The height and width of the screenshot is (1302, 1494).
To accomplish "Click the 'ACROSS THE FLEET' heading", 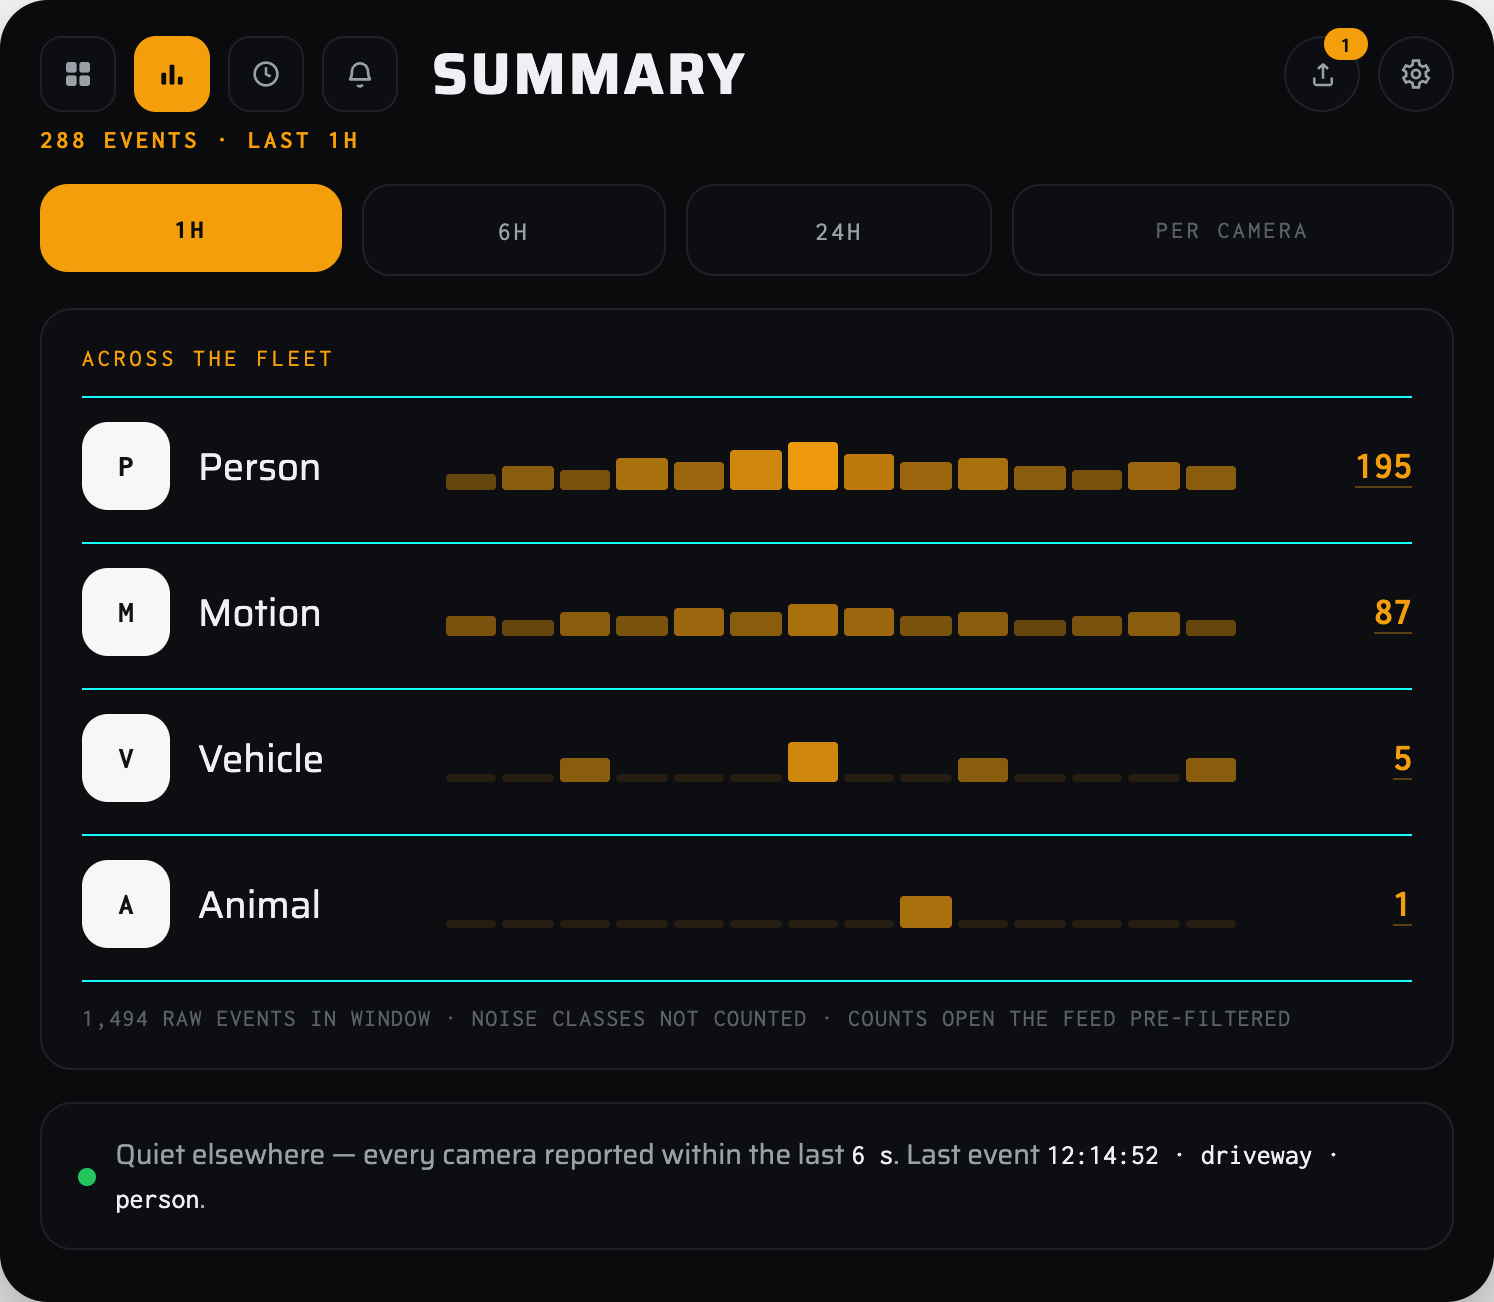I will click(207, 359).
